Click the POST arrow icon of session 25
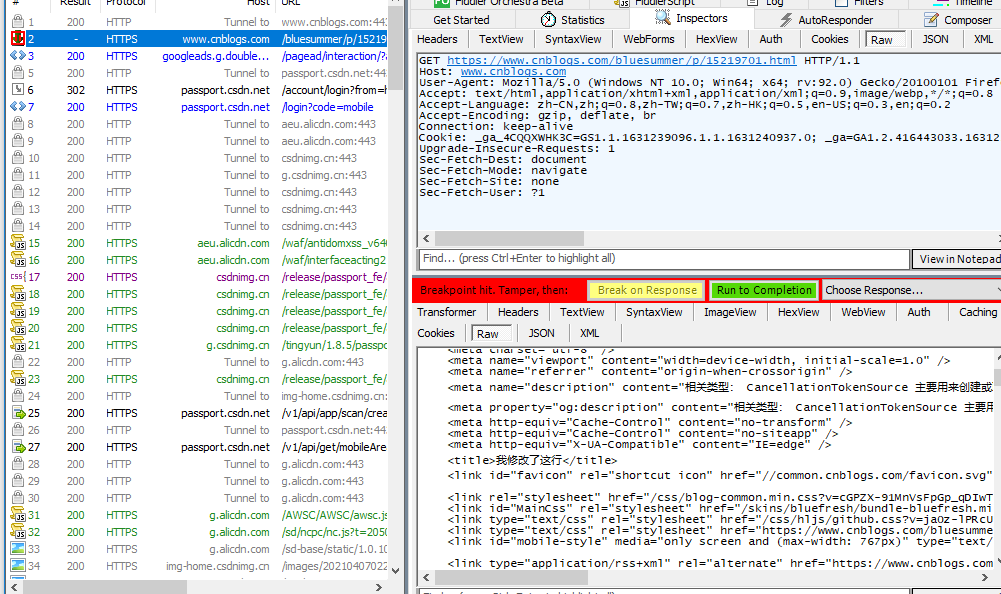 18,413
